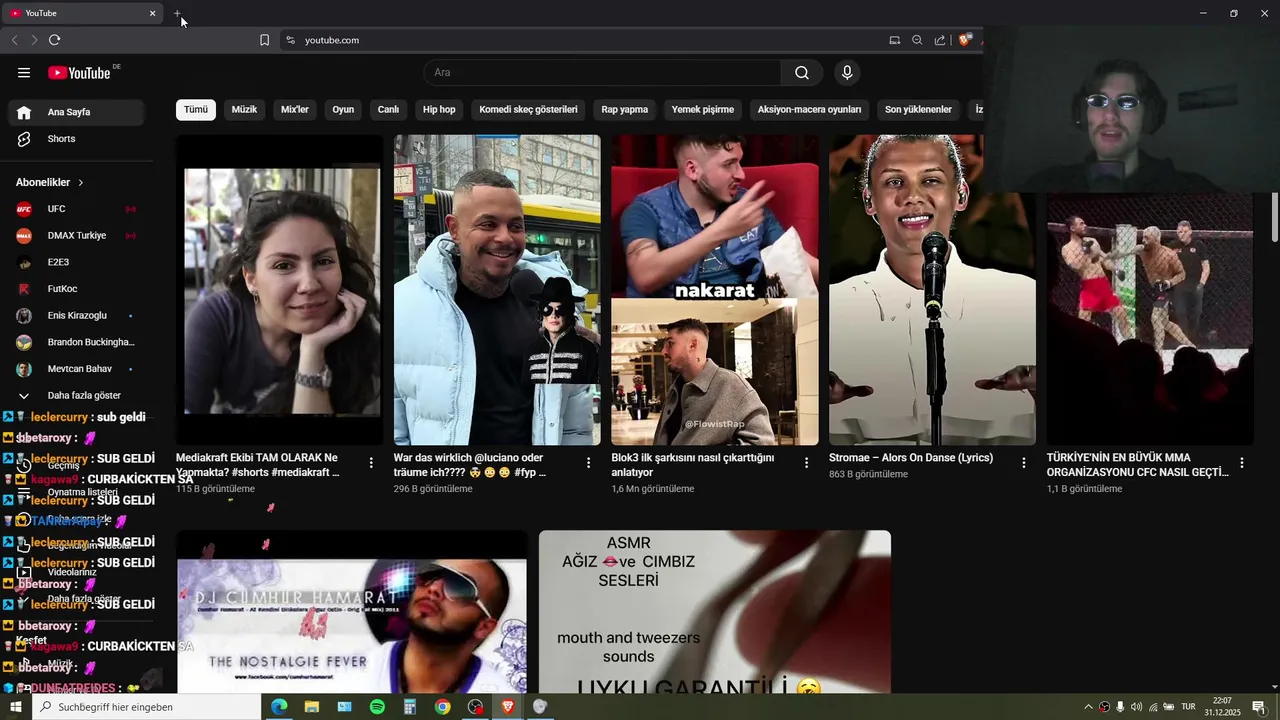Select the Rap yapma filter chip
This screenshot has height=720, width=1280.
tap(624, 109)
